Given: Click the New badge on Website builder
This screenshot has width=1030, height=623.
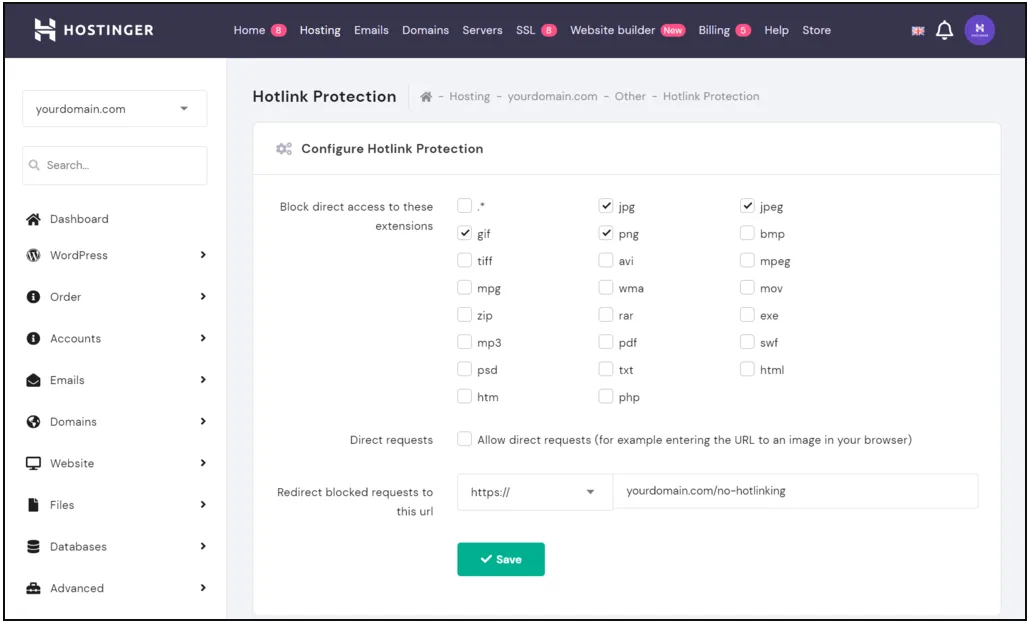Looking at the screenshot, I should click(x=673, y=30).
